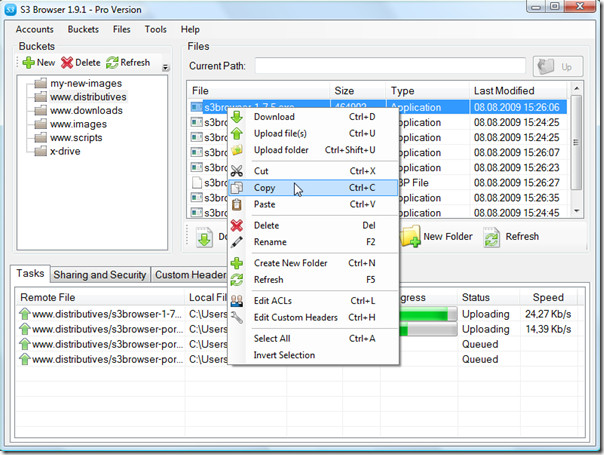Click the scissors Cut icon in context menu
The image size is (604, 455).
tap(237, 171)
